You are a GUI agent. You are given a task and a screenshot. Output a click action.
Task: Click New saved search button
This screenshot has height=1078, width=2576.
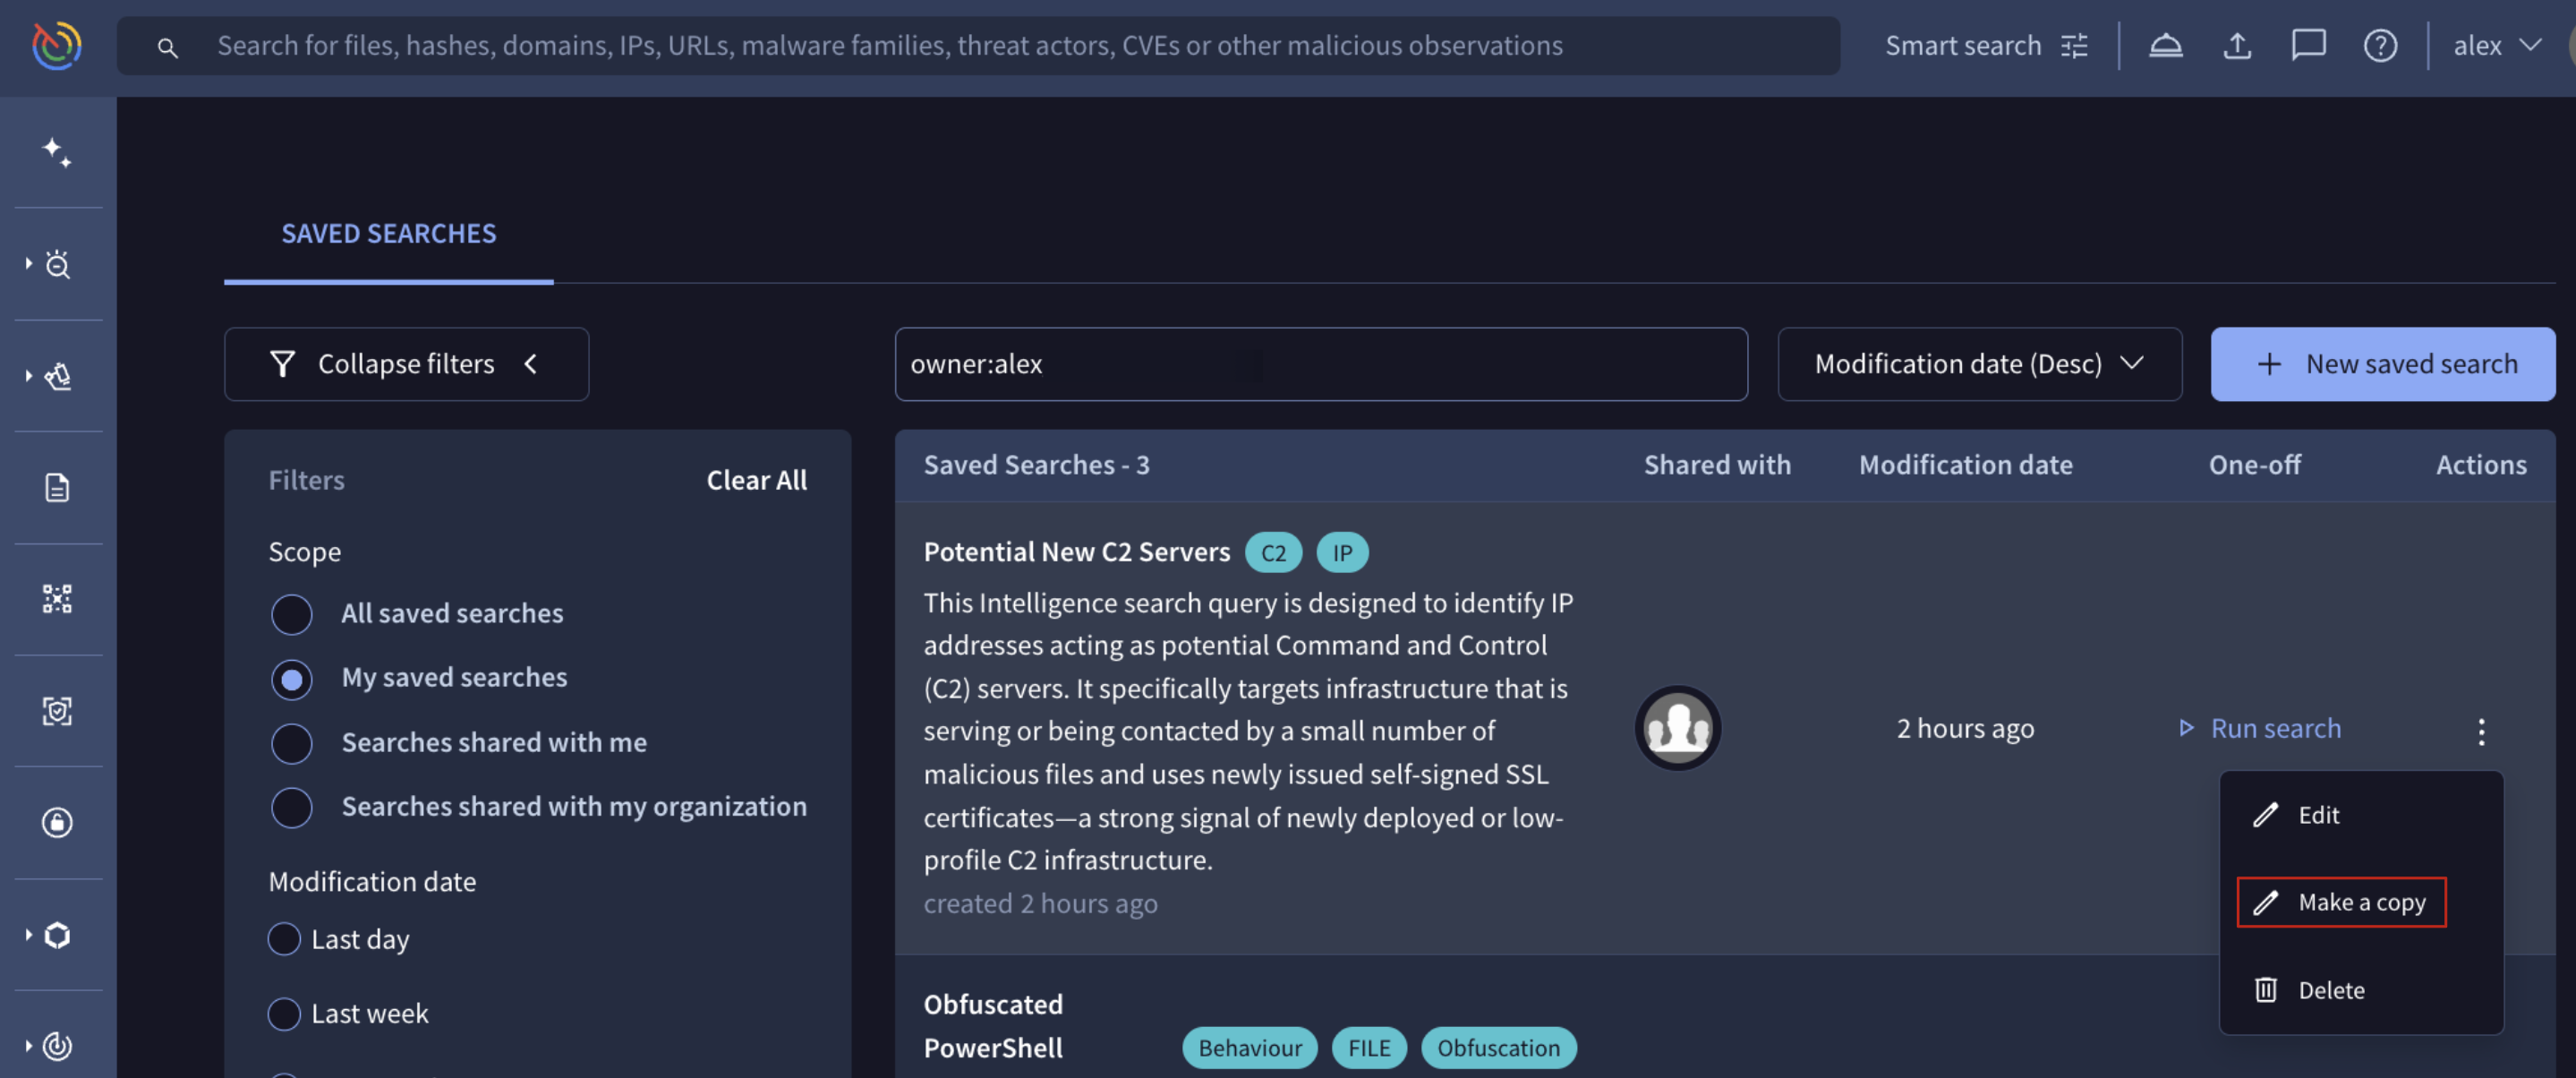click(2382, 364)
